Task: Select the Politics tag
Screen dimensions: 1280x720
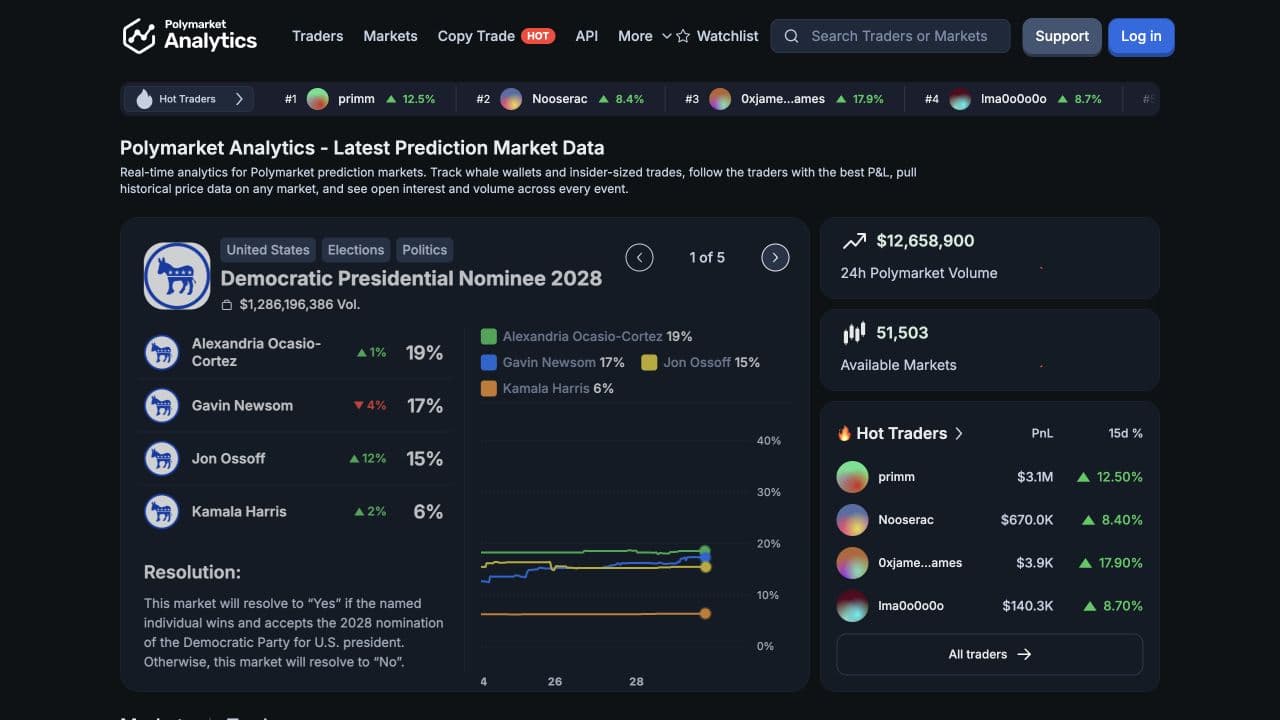Action: (425, 250)
